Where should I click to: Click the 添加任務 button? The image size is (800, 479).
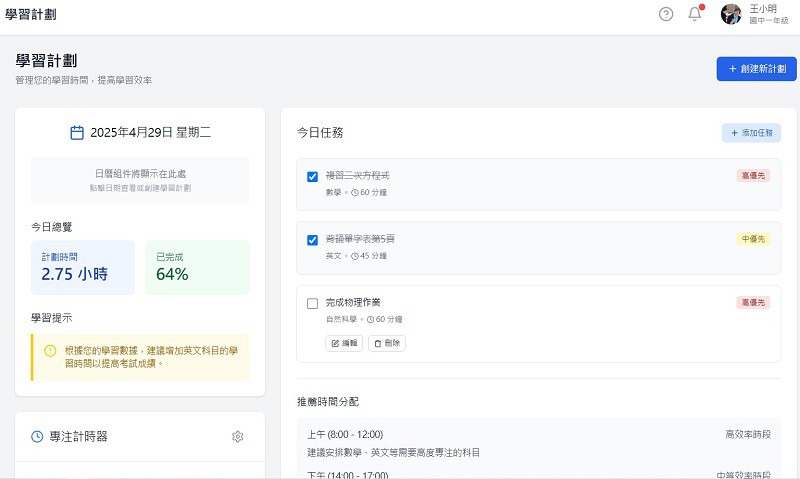pos(751,132)
